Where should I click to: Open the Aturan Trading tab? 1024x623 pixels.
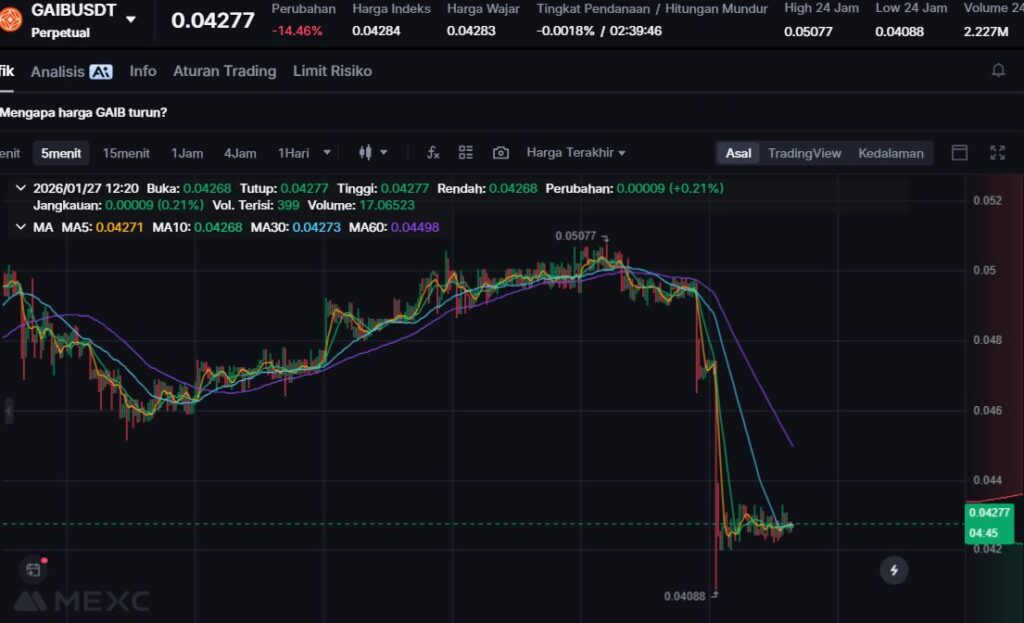click(224, 71)
